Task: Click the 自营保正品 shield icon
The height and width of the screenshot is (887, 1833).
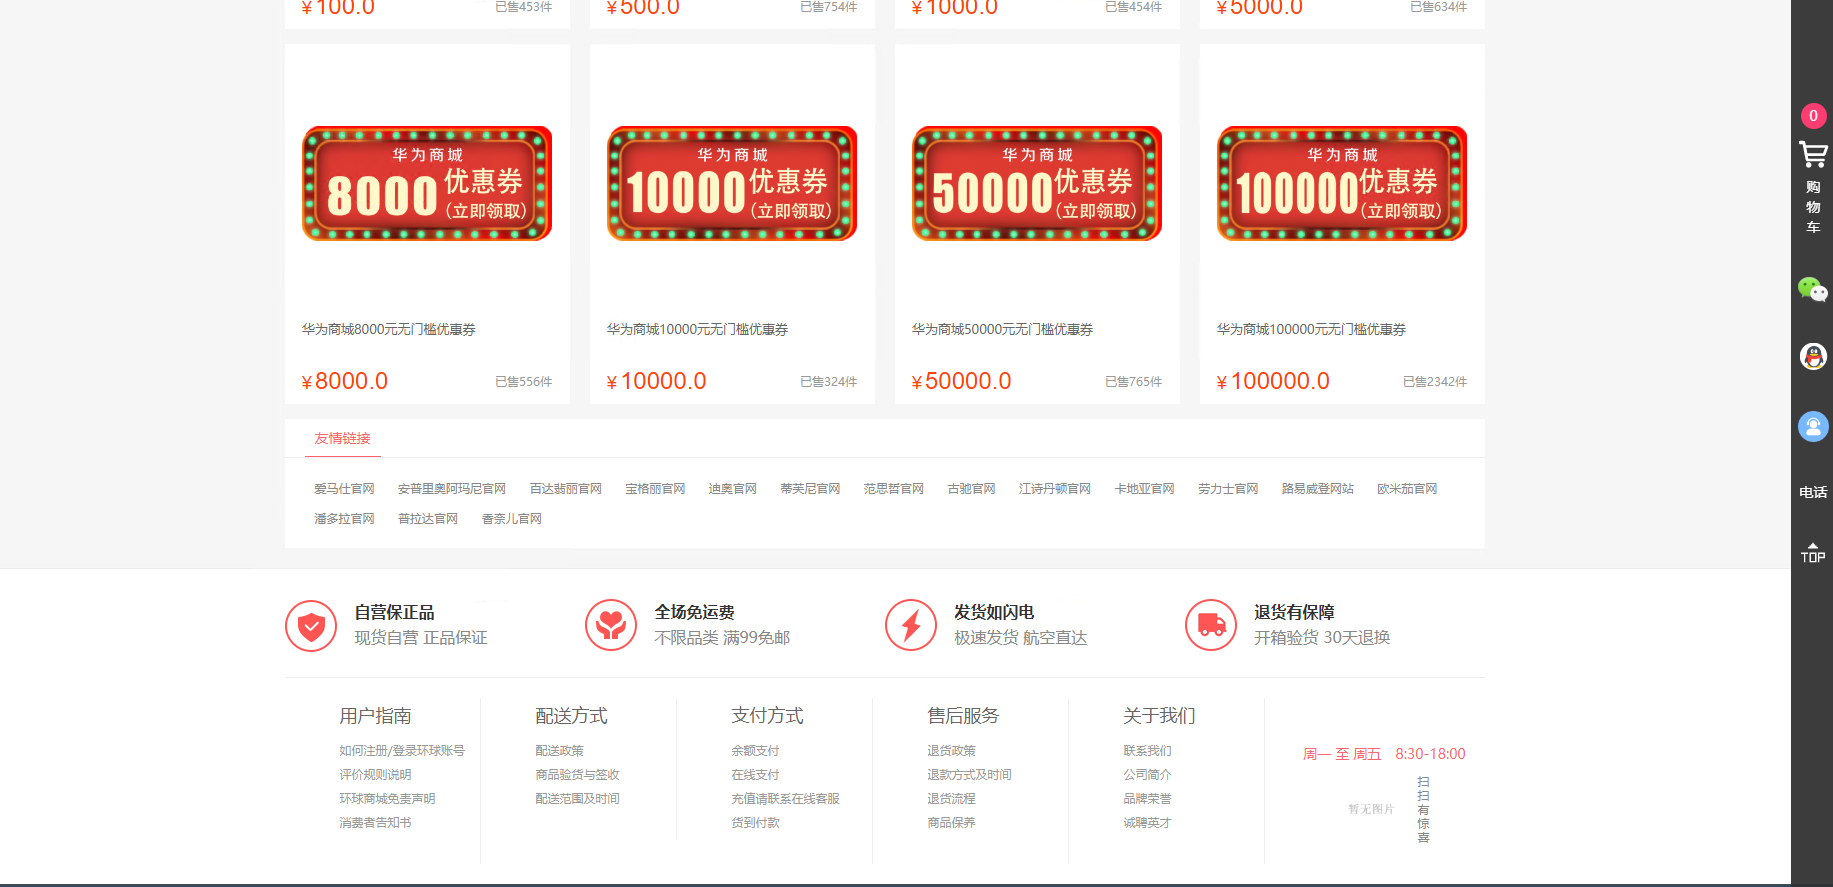Action: 311,626
